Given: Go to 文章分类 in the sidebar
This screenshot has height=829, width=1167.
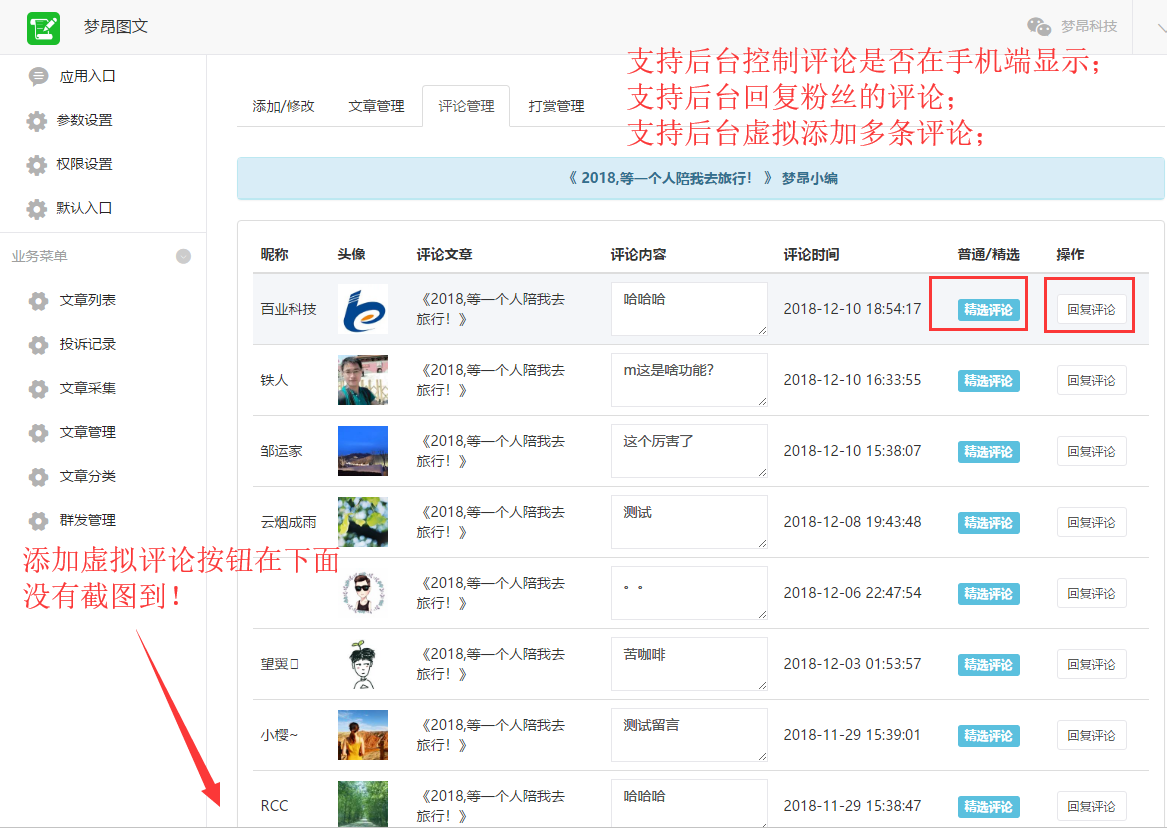Looking at the screenshot, I should tap(87, 476).
